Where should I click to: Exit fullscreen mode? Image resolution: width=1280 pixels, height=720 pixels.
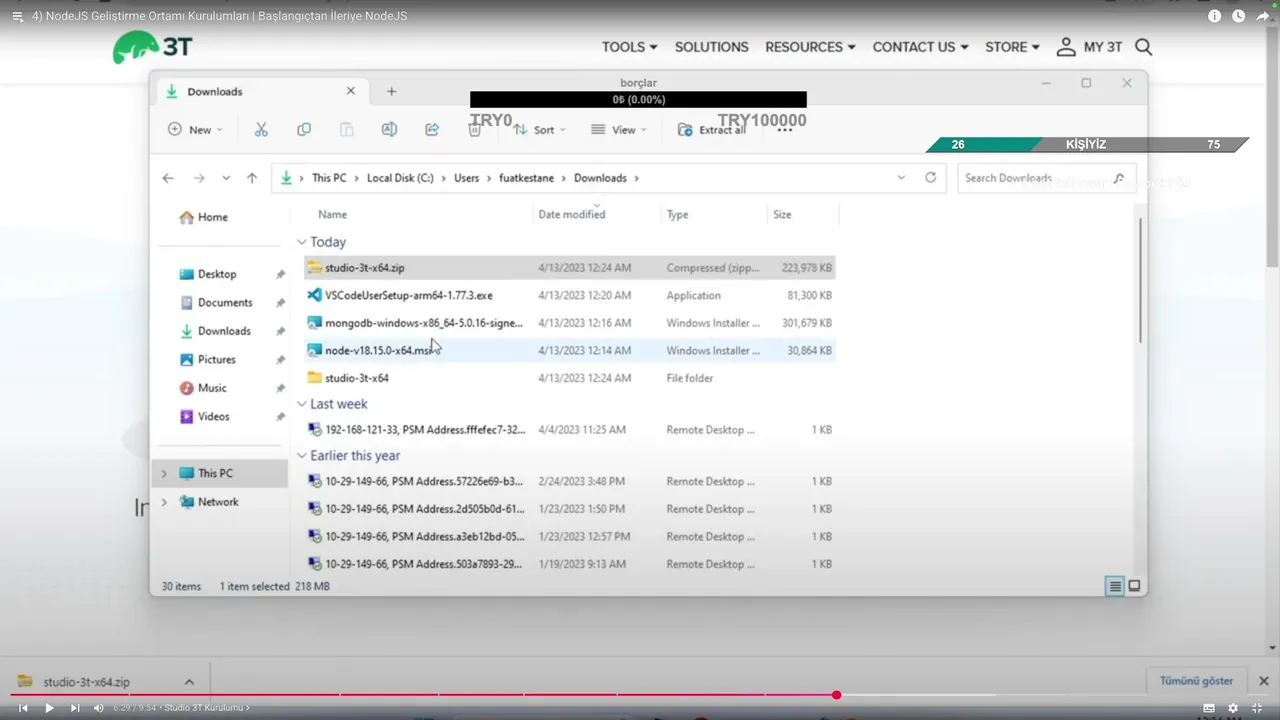1258,708
